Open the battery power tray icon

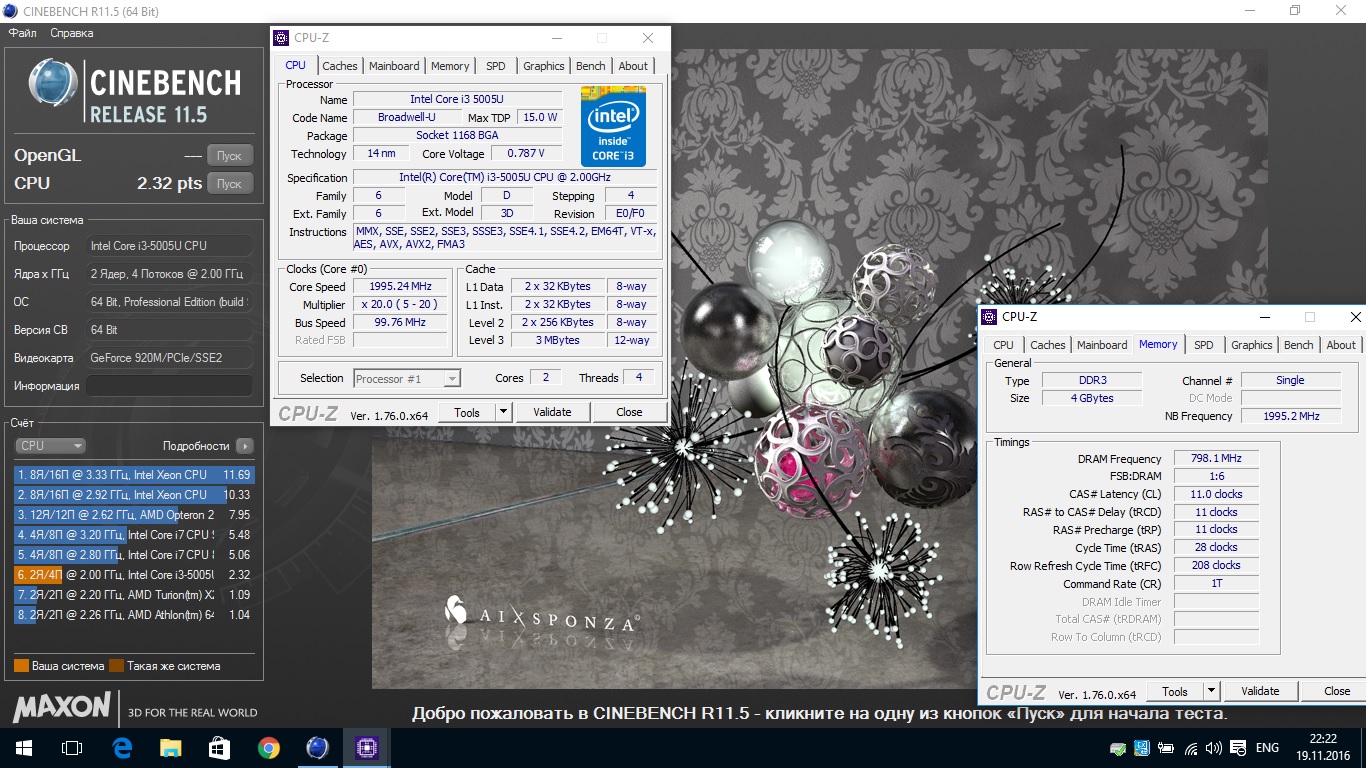point(1166,748)
